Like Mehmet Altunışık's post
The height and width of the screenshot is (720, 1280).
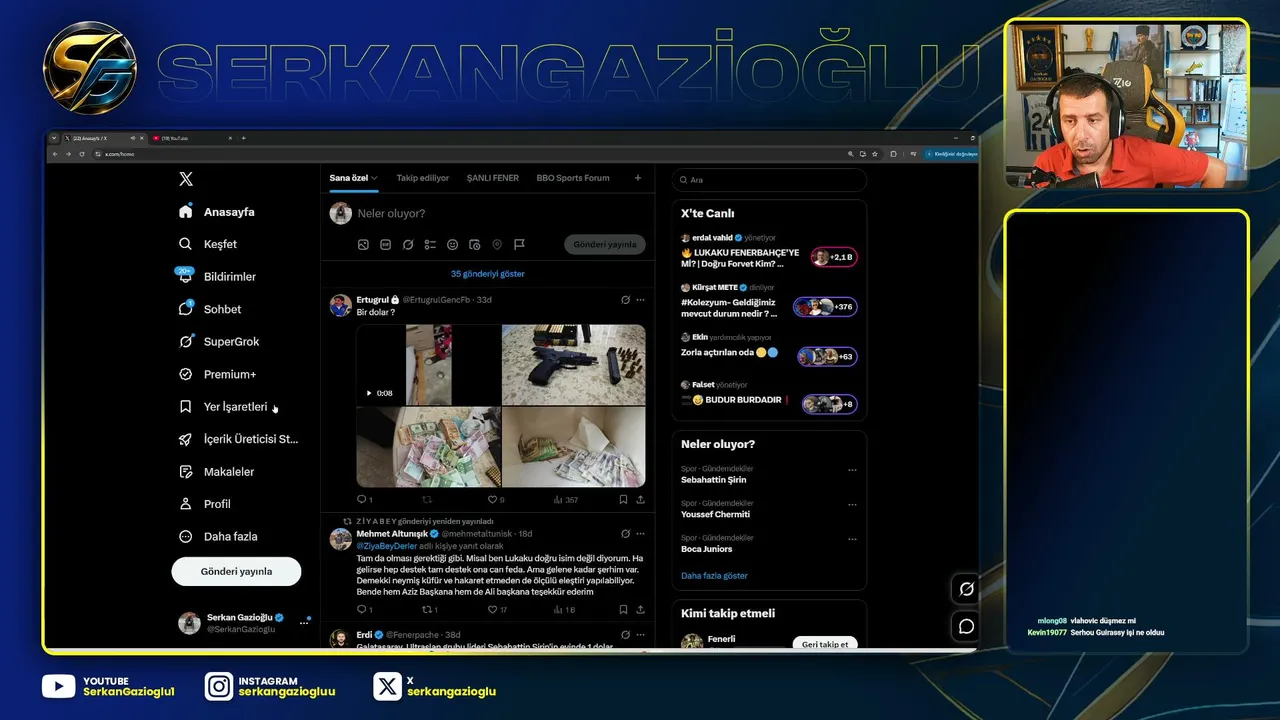[497, 609]
